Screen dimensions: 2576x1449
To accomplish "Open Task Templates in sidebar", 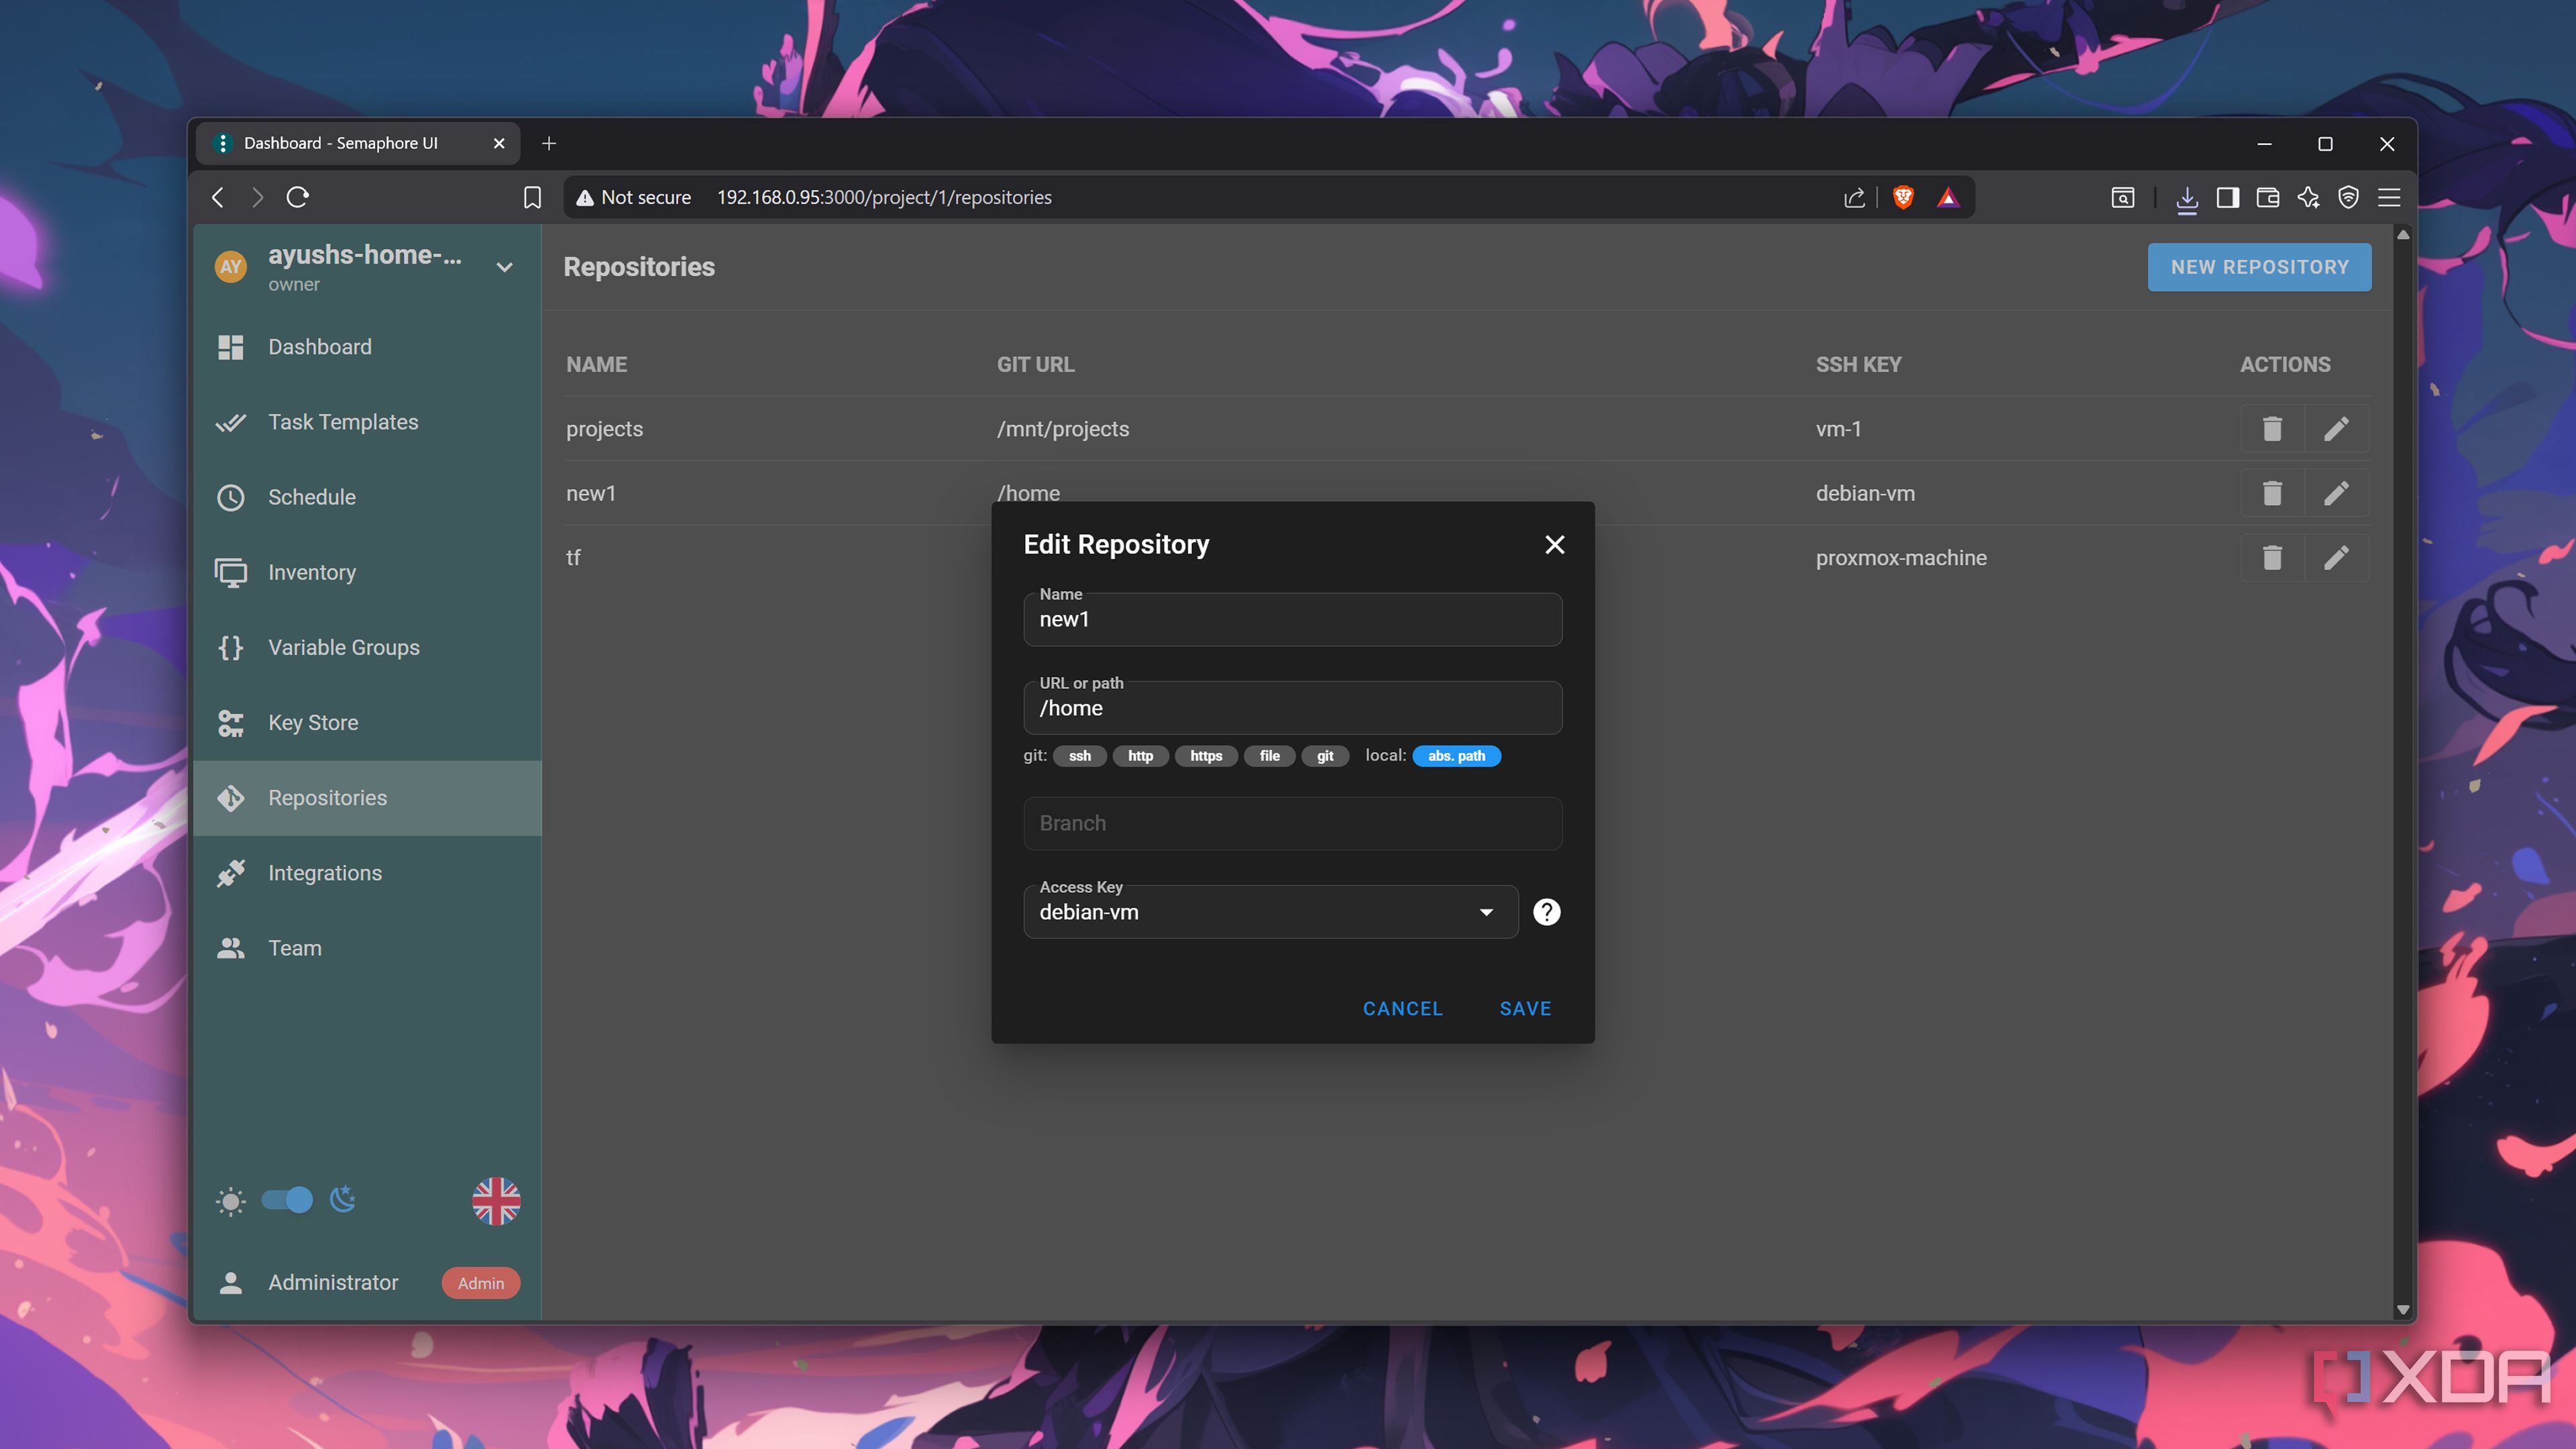I will pos(368,422).
